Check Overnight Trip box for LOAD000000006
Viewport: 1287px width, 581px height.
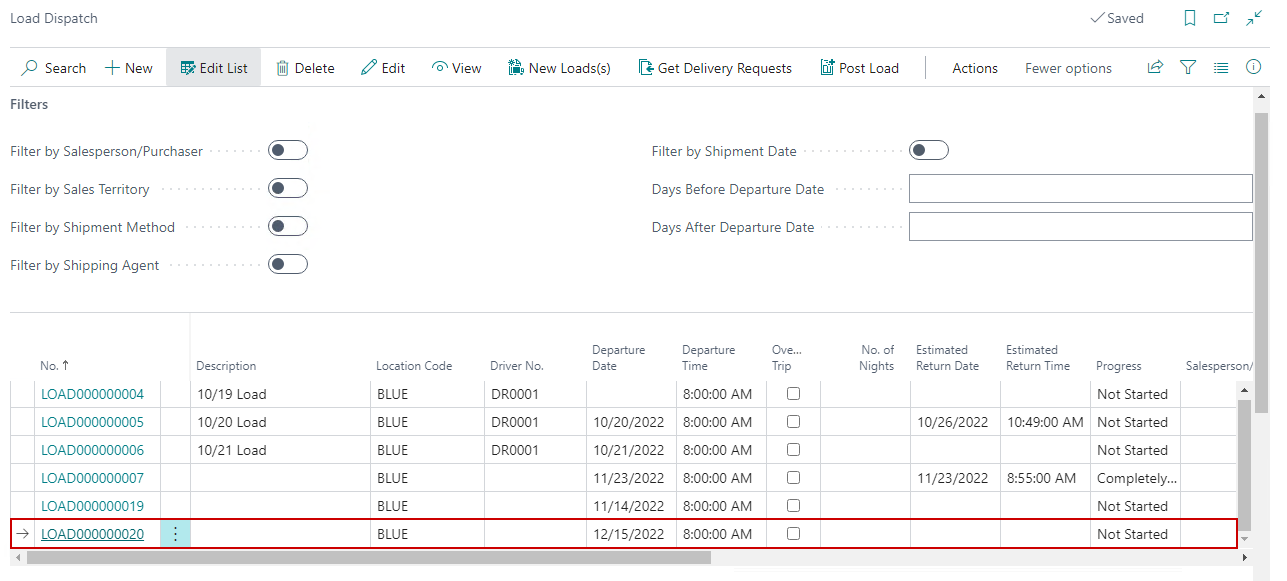794,450
